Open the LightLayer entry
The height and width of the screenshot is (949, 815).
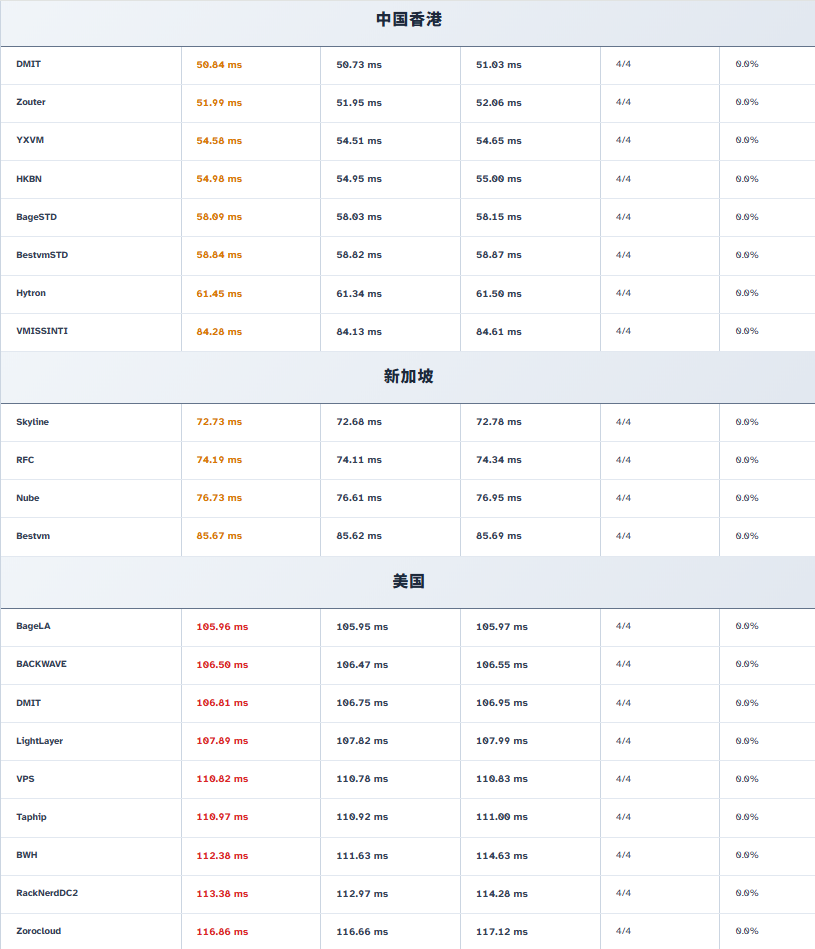[x=39, y=741]
